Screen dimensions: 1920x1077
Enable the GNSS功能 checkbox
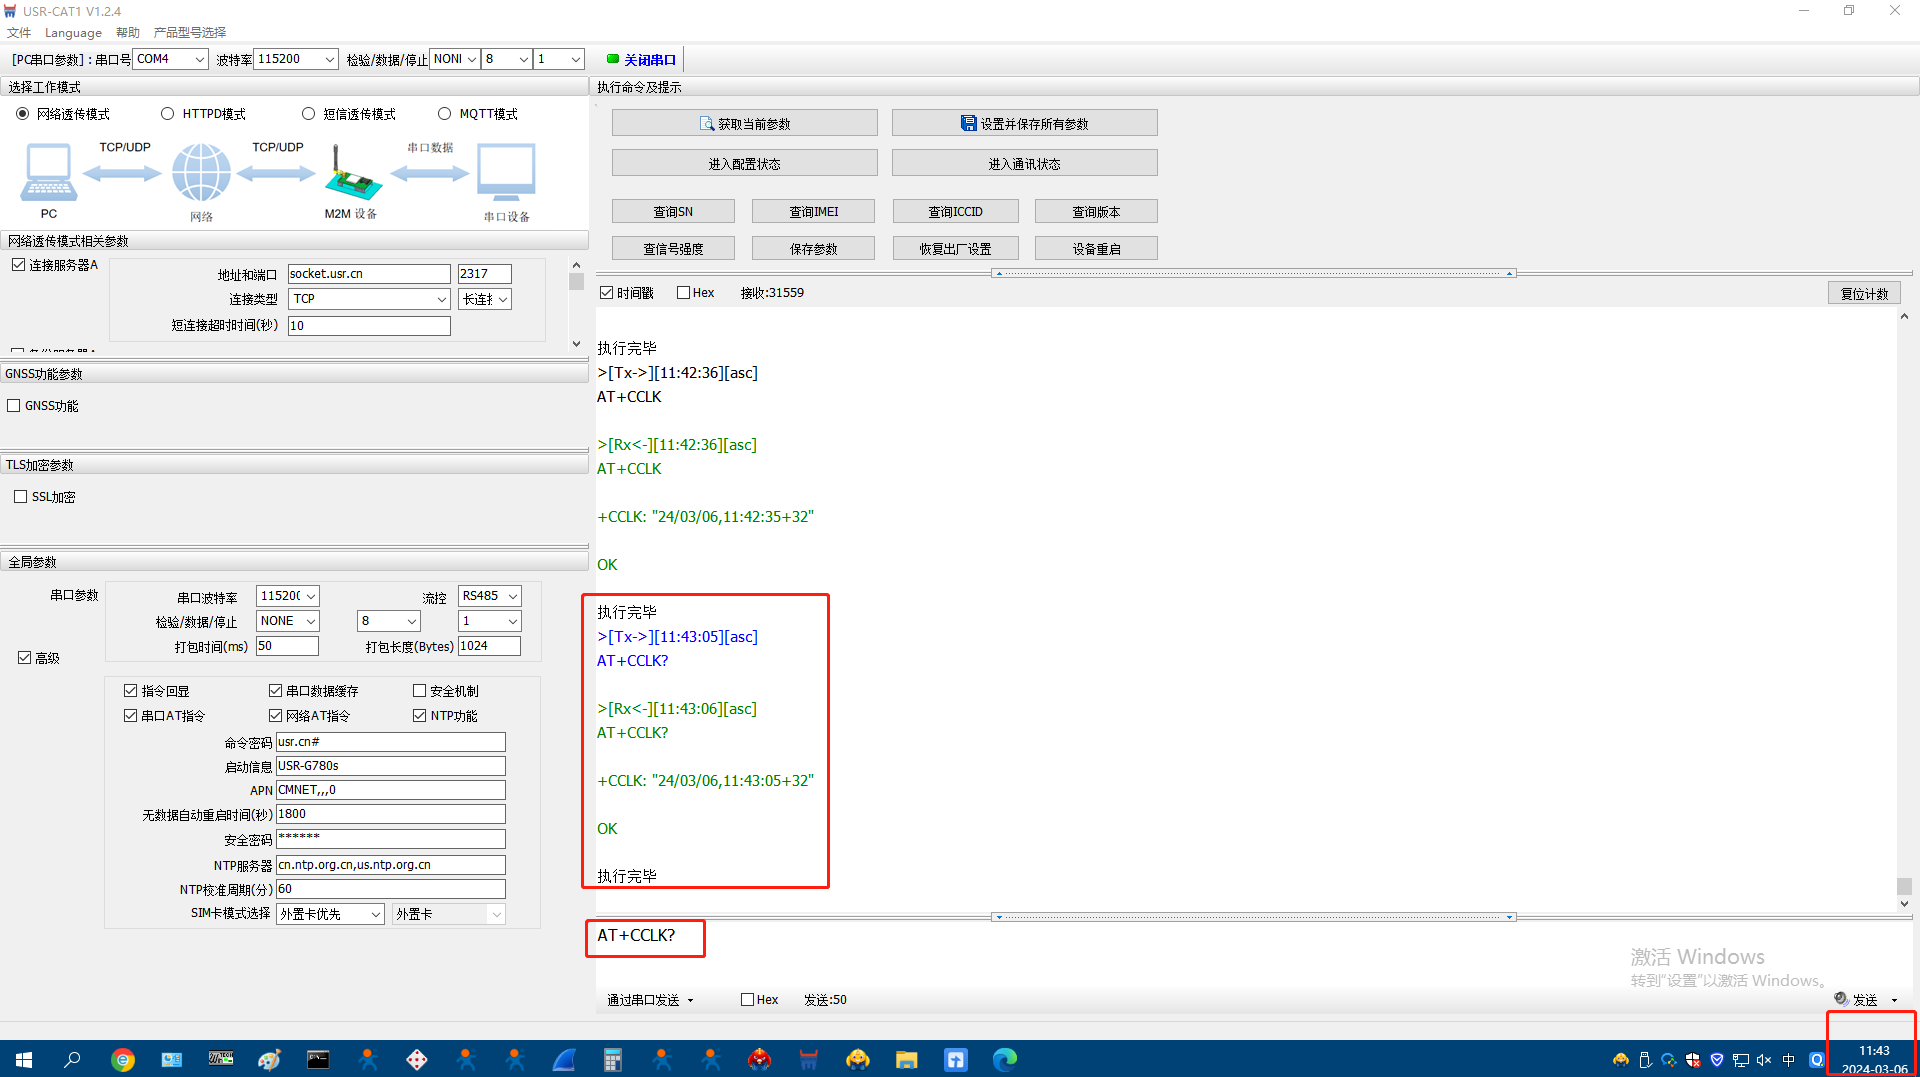click(14, 406)
